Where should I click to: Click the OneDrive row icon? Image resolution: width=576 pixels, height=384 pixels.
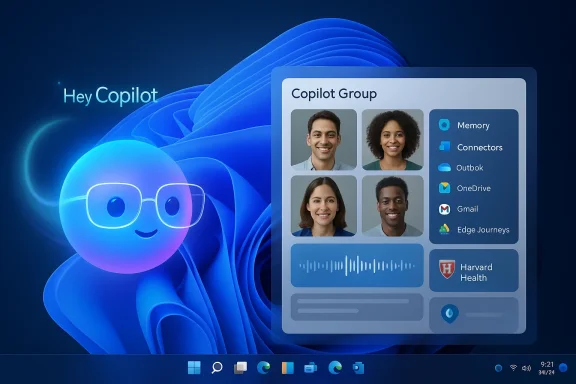click(444, 188)
